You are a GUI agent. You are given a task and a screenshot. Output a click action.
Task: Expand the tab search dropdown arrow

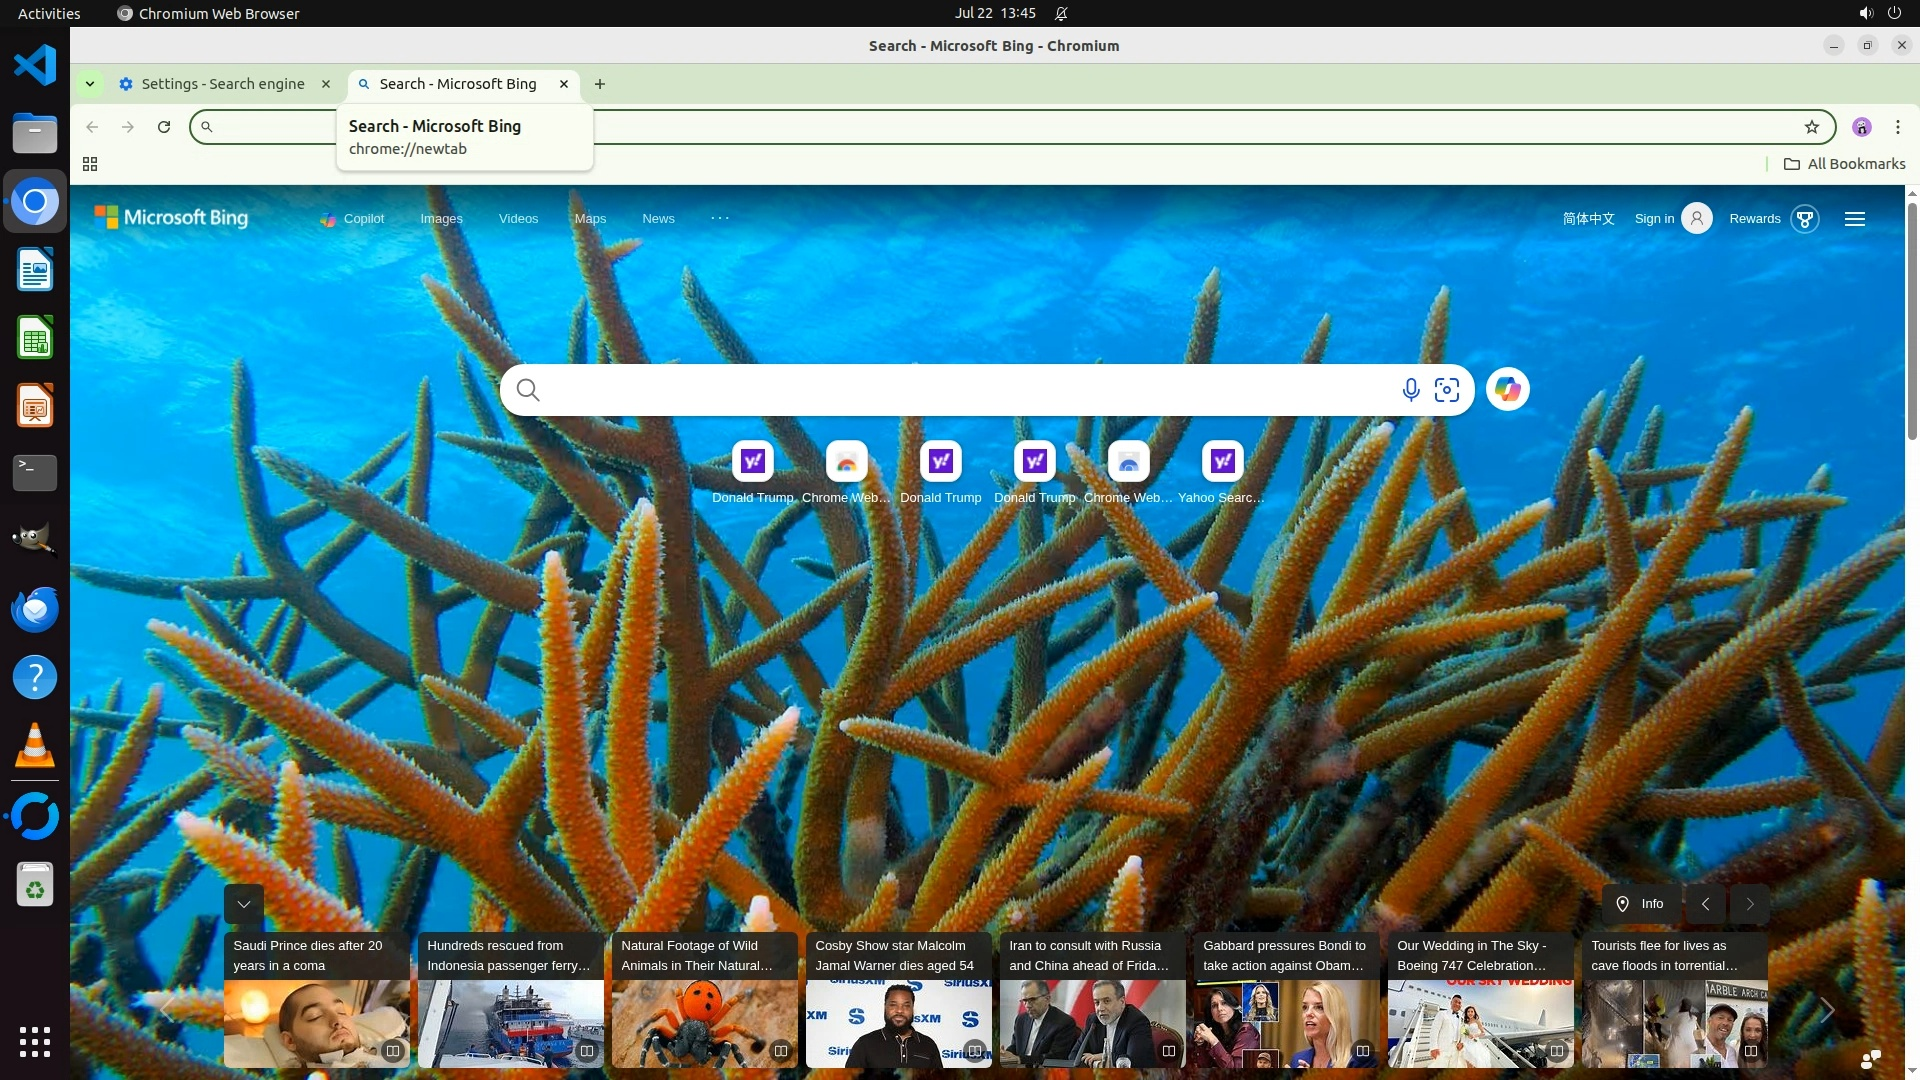[90, 84]
